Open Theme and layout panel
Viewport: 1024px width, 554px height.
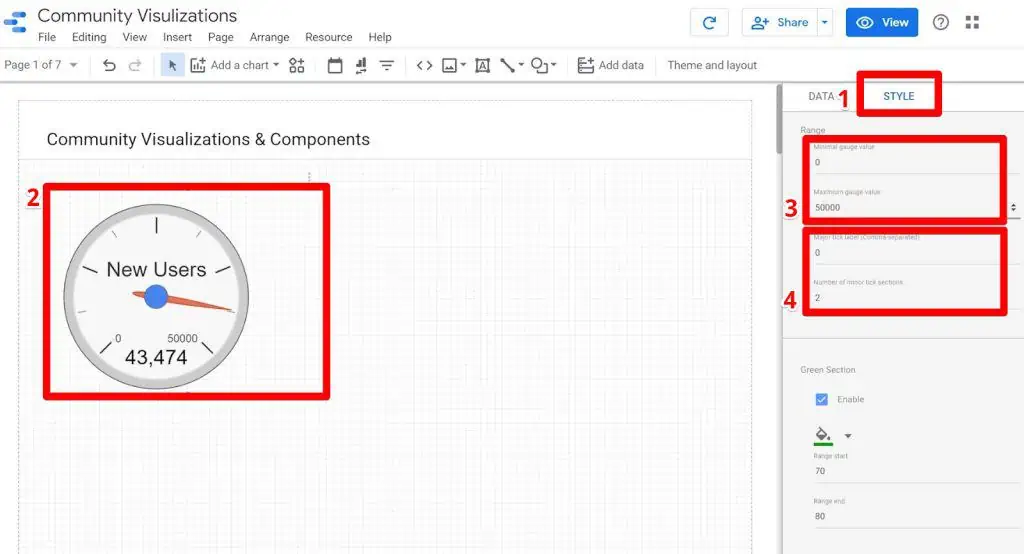[712, 65]
